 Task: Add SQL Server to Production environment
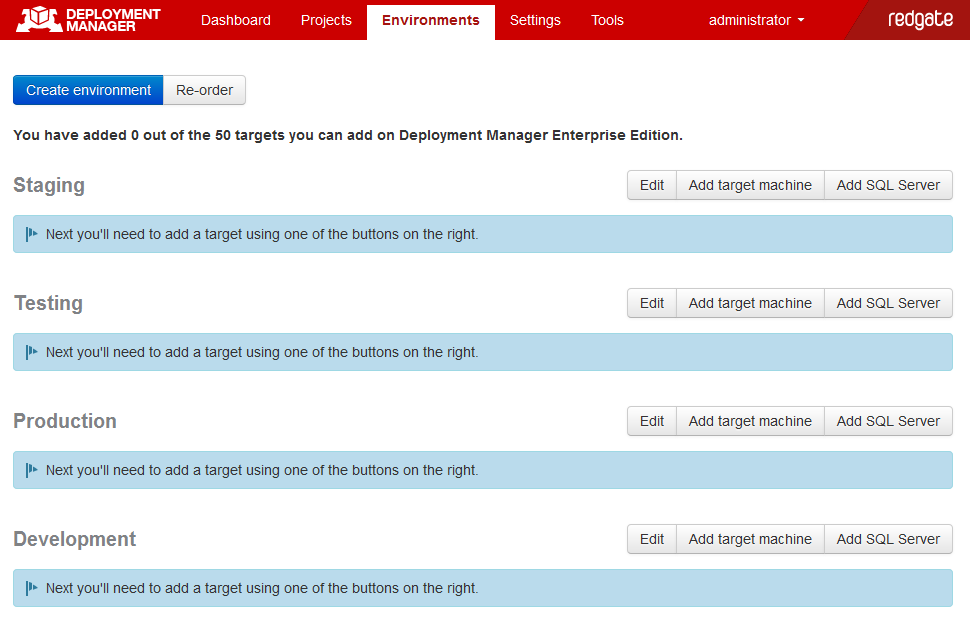click(x=888, y=421)
